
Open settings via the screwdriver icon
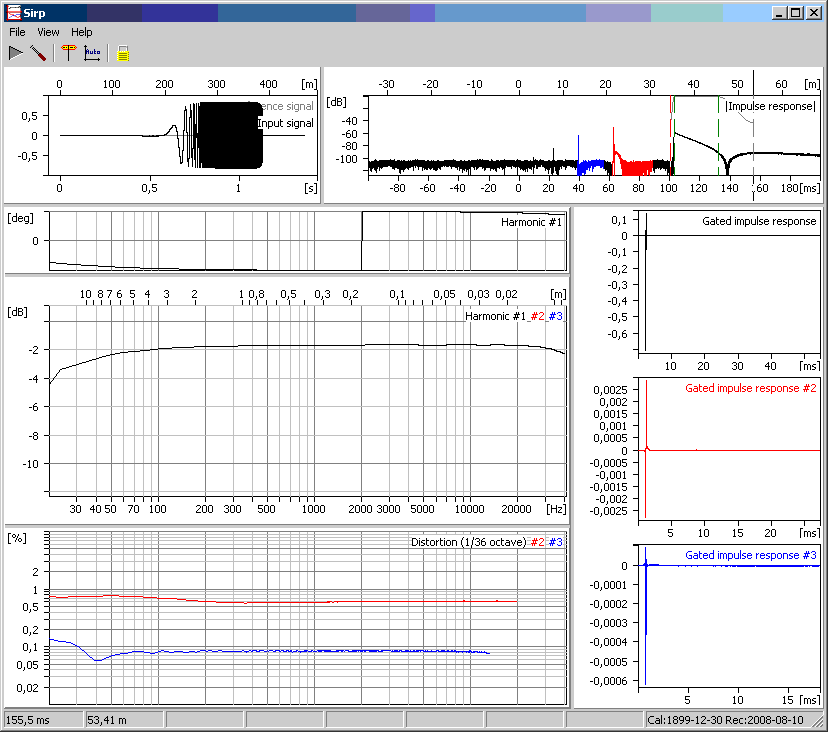click(38, 53)
